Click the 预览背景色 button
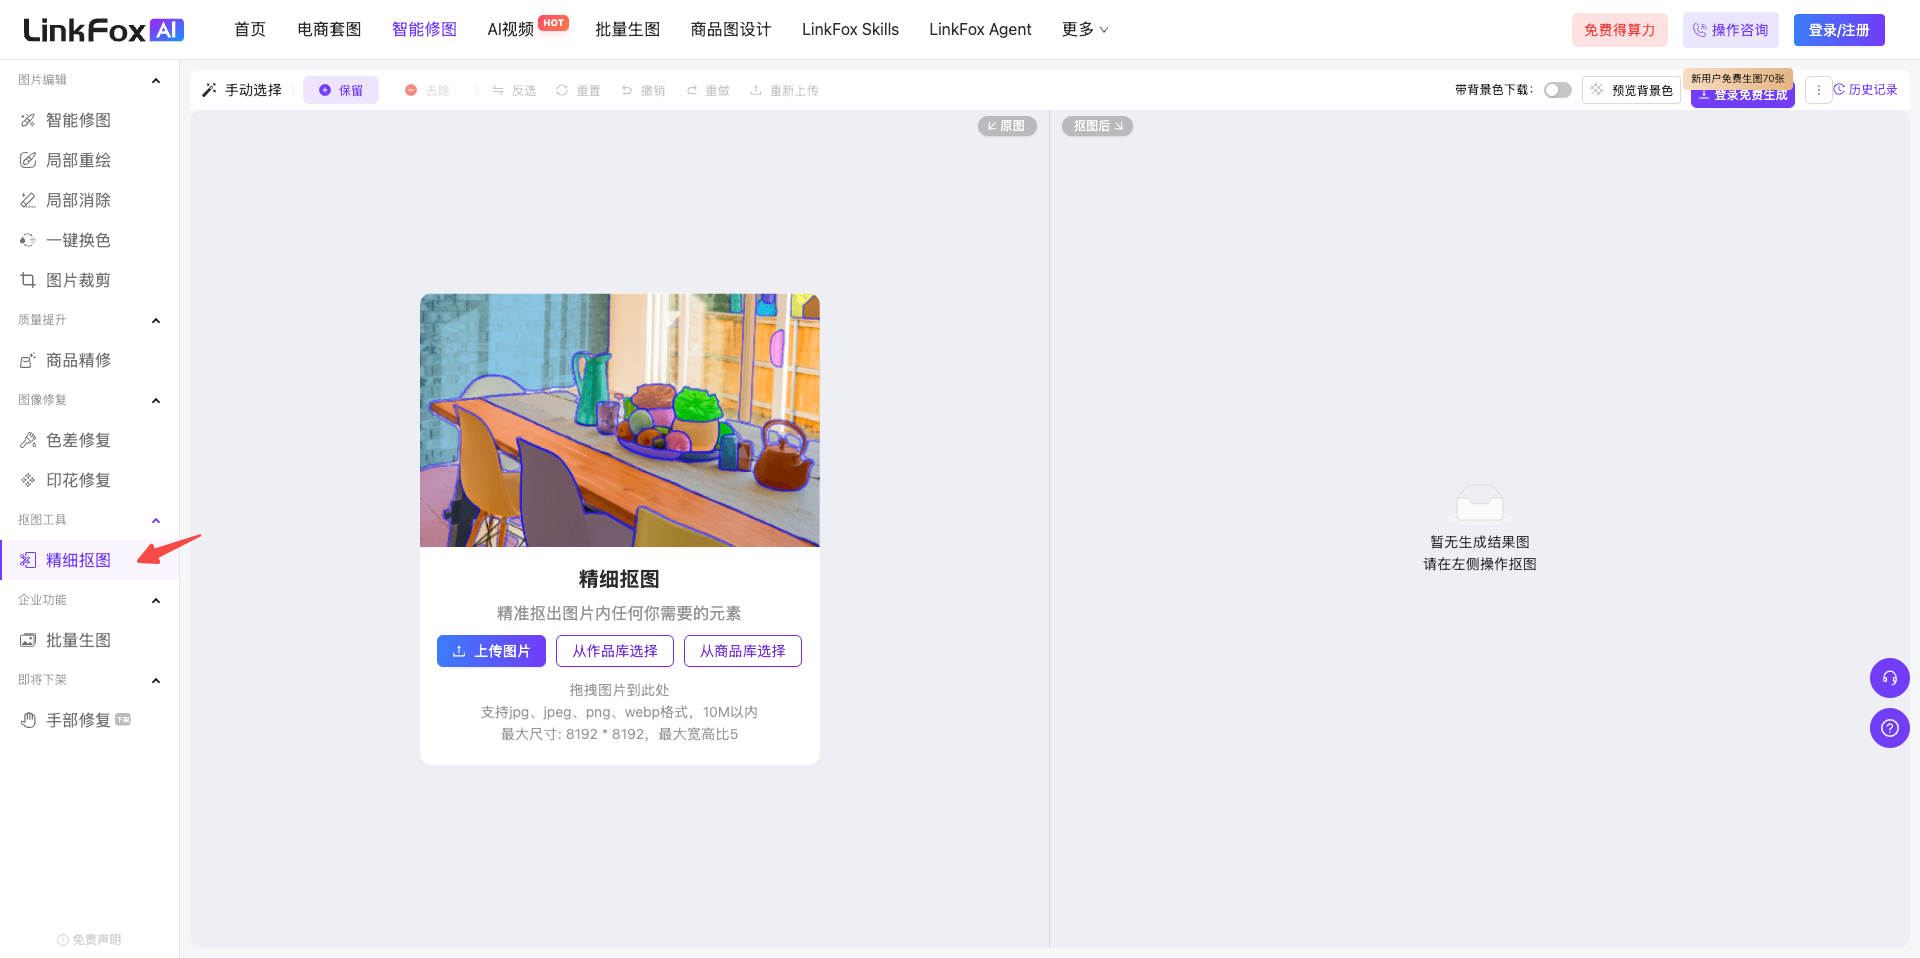The height and width of the screenshot is (958, 1920). [x=1631, y=90]
